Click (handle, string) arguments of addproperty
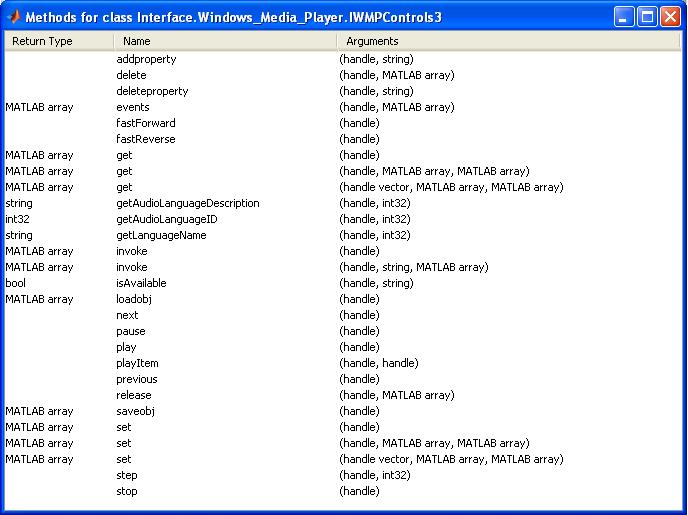688x515 pixels. [x=376, y=59]
